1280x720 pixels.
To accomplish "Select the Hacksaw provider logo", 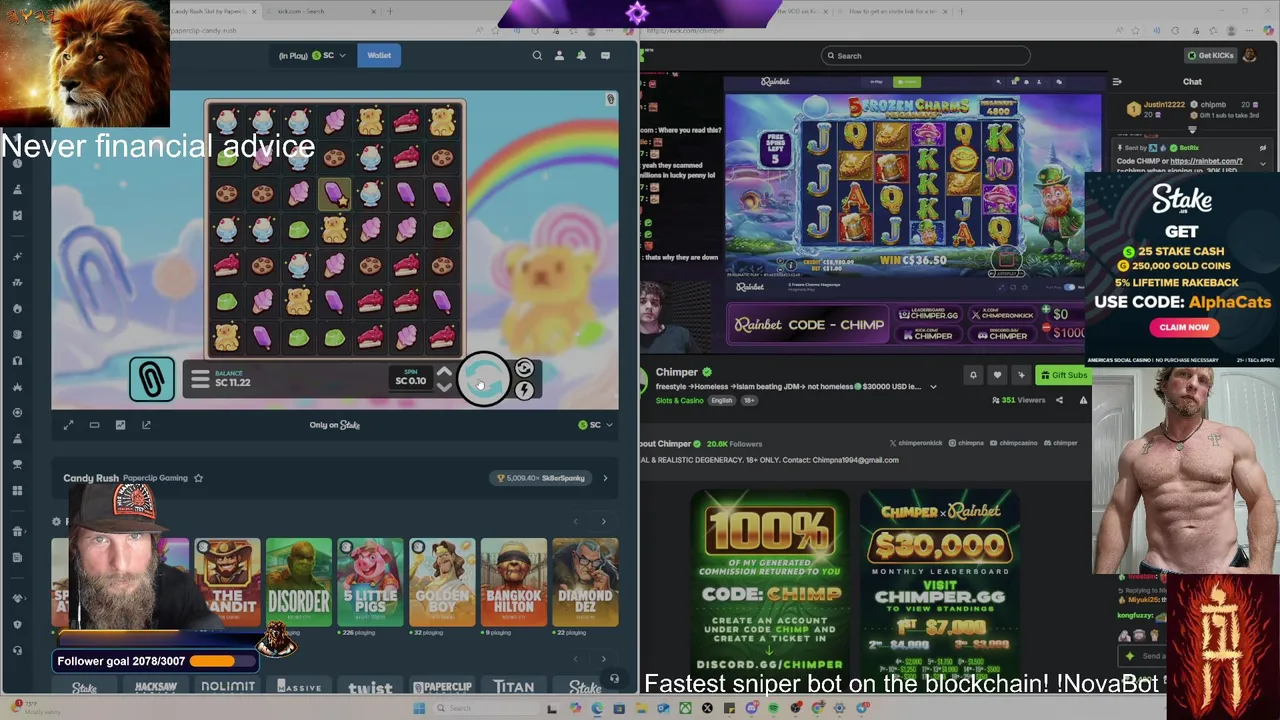I will tap(156, 687).
